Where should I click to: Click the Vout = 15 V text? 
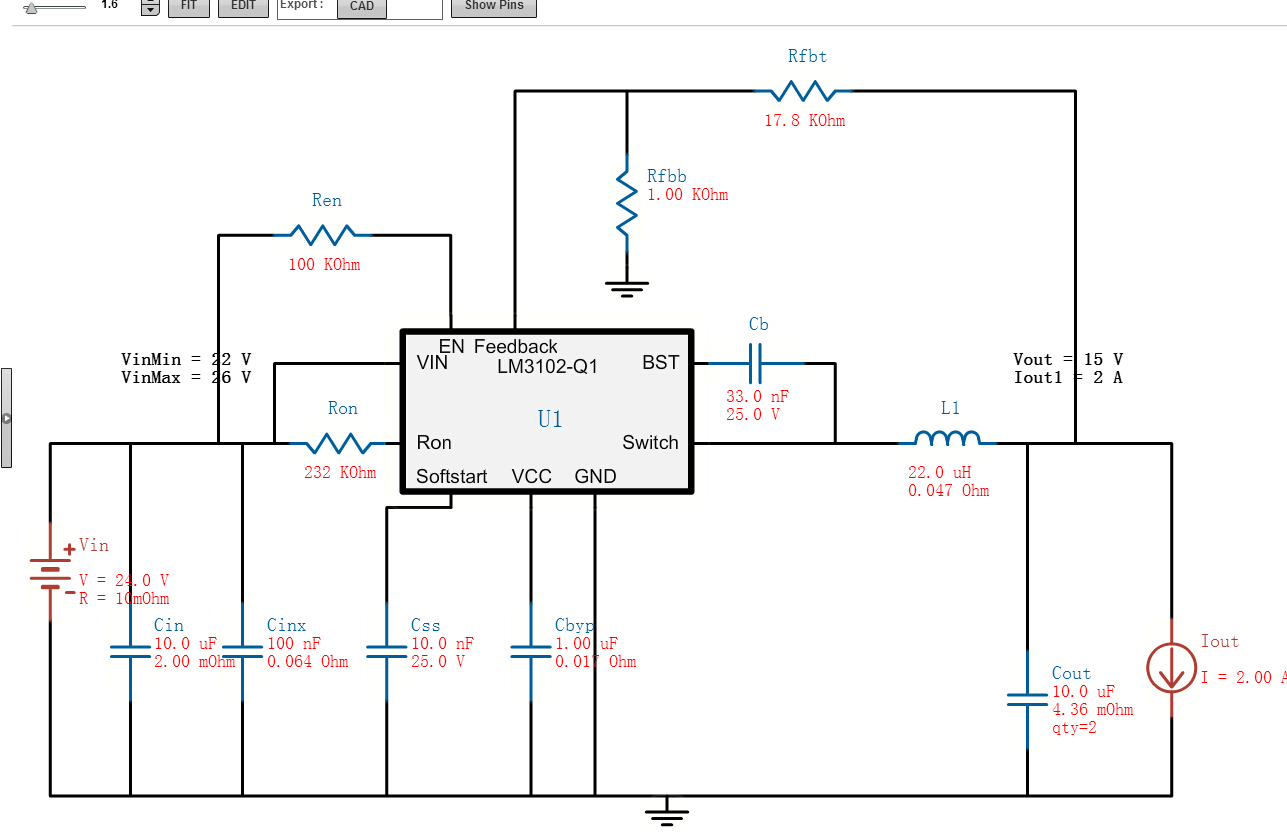tap(1068, 359)
